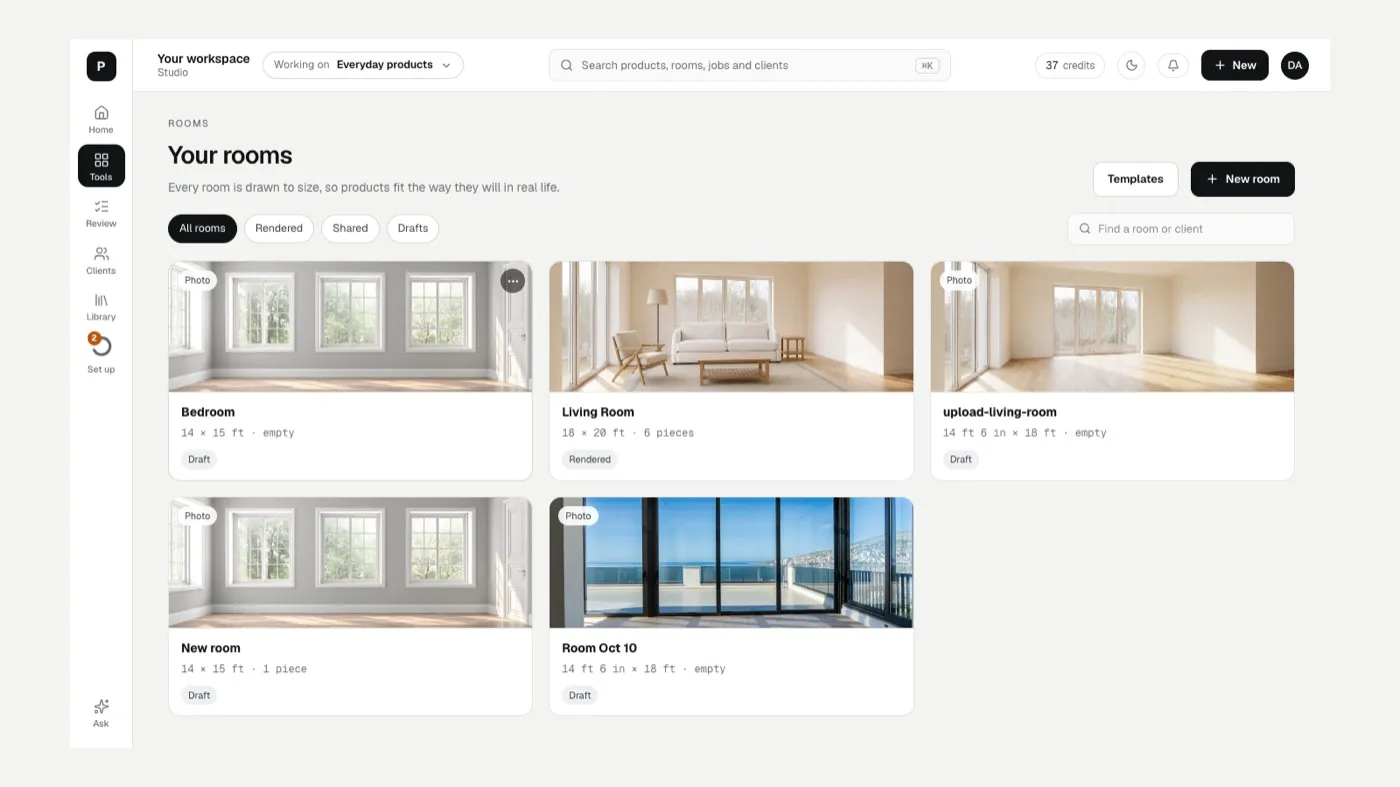The image size is (1400, 787).
Task: Focus the global search field
Action: (749, 65)
